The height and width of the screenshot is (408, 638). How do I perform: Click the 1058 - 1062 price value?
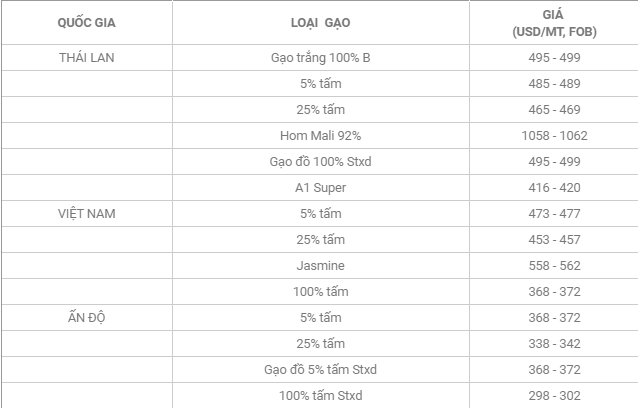coord(554,136)
